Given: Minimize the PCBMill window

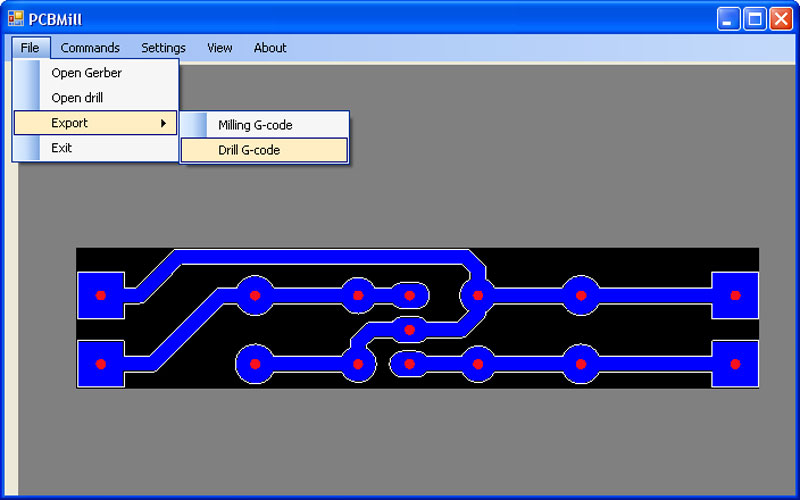Looking at the screenshot, I should click(728, 19).
